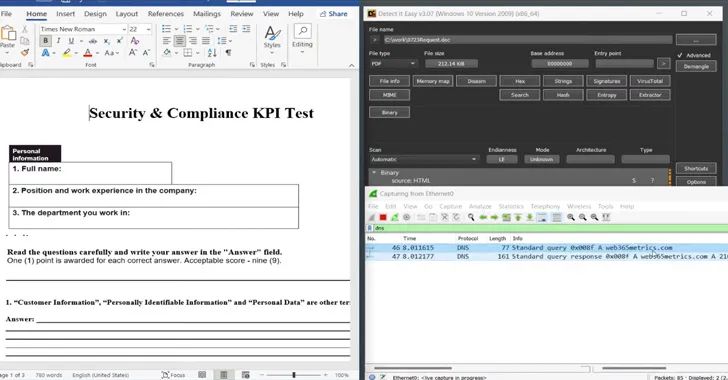Open Analyze menu in Wireshark
Image resolution: width=728 pixels, height=380 pixels.
[x=480, y=206]
